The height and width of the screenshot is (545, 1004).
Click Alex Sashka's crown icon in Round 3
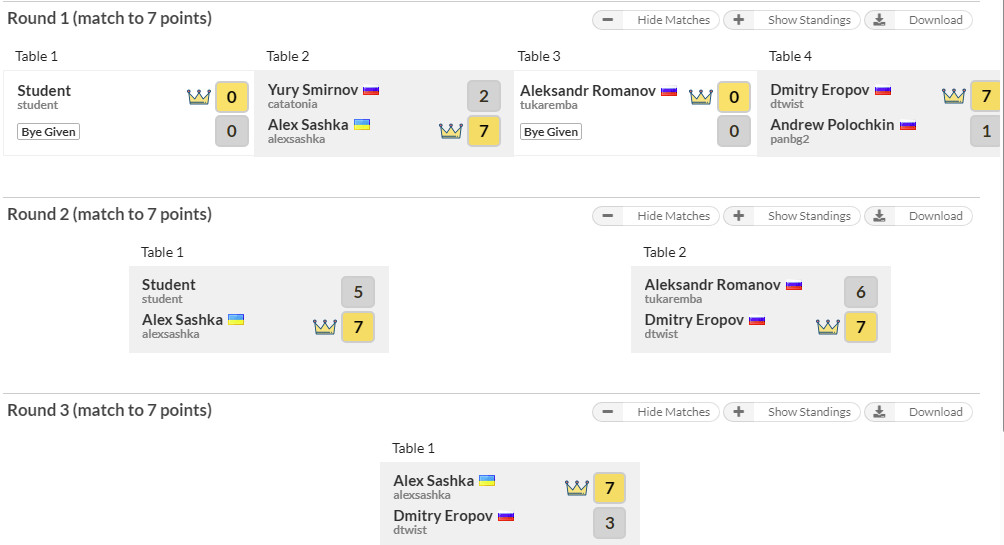[576, 488]
